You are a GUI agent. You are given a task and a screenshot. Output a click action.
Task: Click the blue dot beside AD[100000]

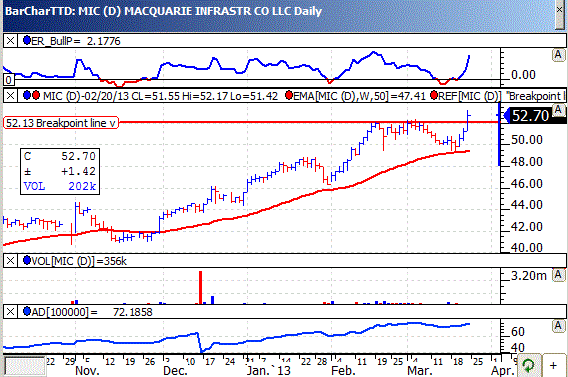[27, 311]
